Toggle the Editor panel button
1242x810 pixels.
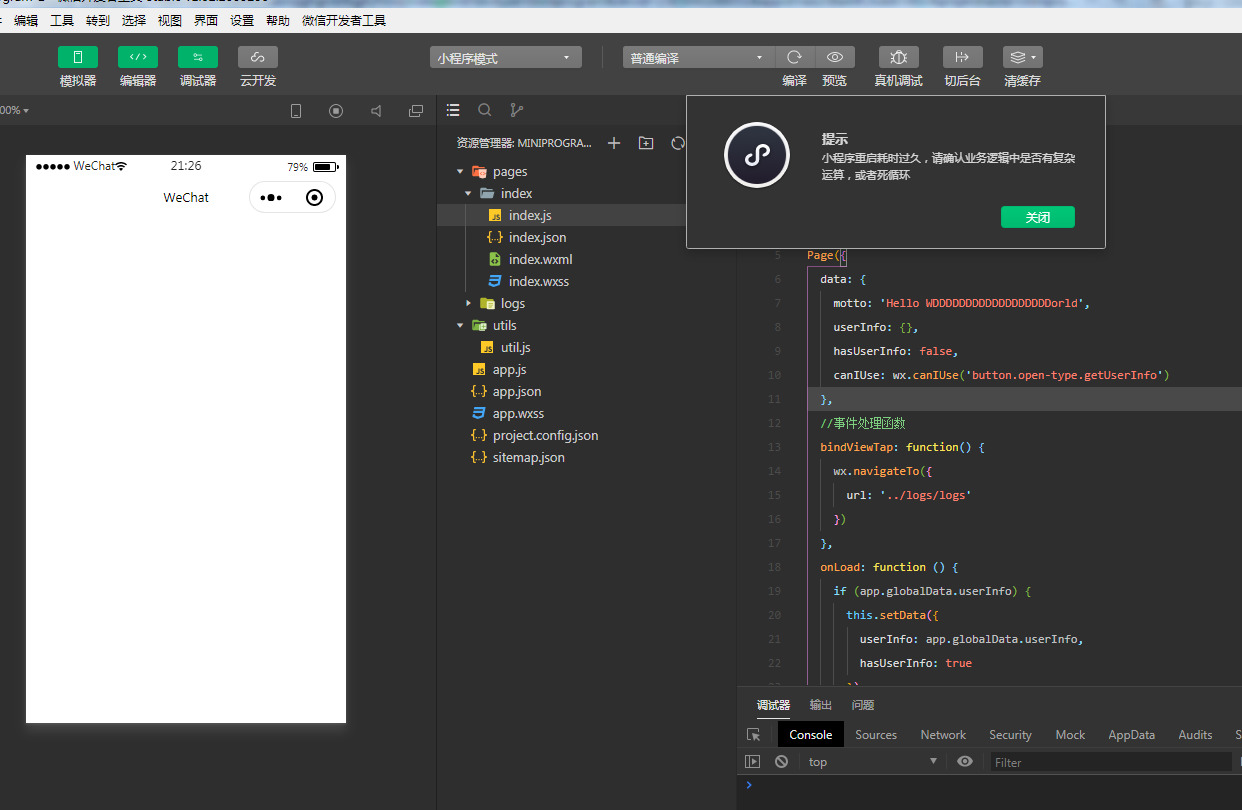tap(138, 57)
